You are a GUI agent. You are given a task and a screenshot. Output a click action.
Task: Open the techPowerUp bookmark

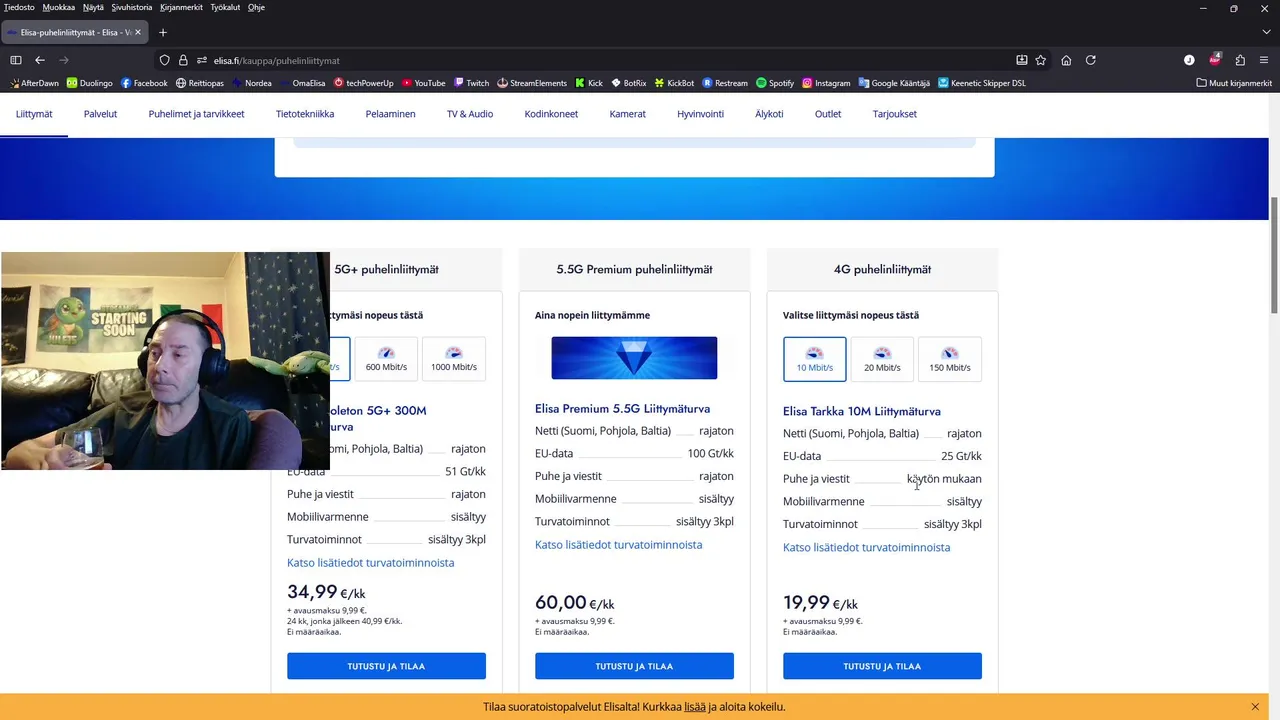363,83
